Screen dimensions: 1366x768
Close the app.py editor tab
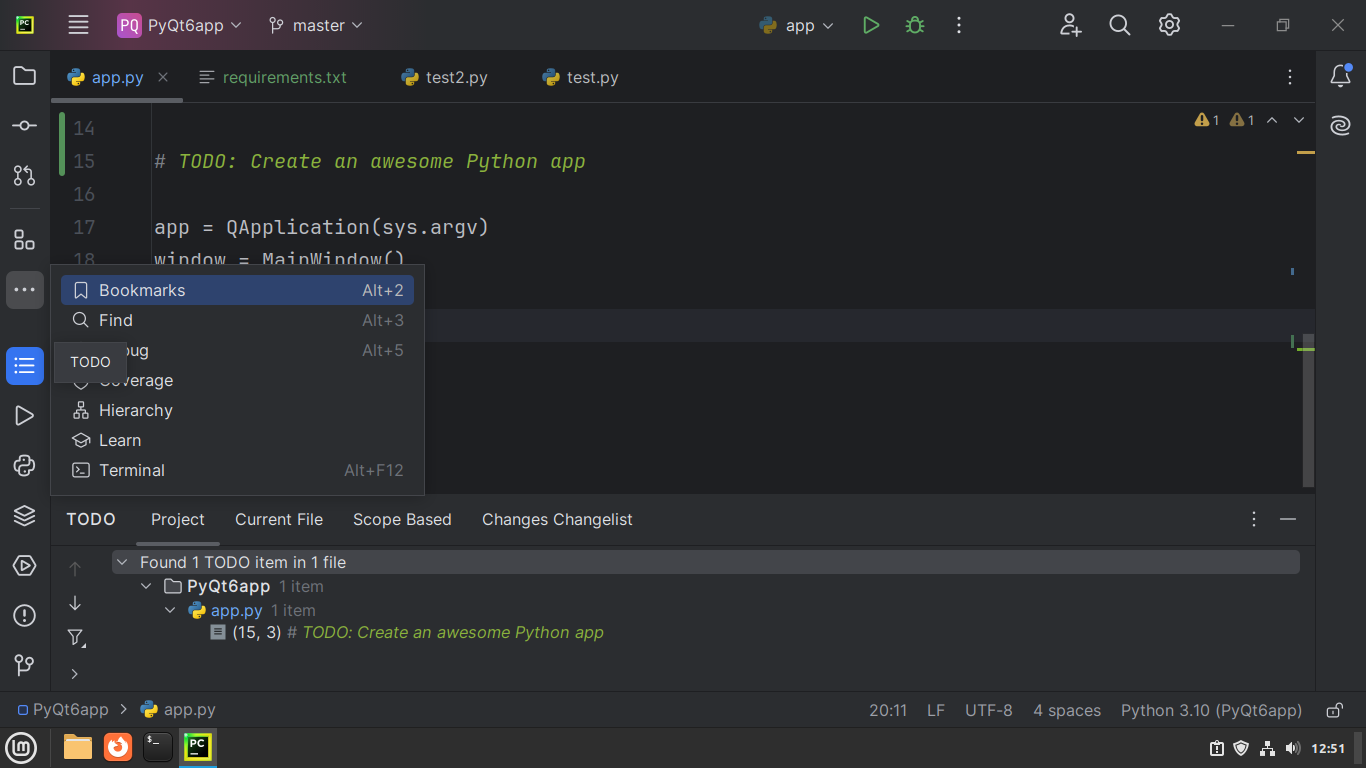click(163, 77)
